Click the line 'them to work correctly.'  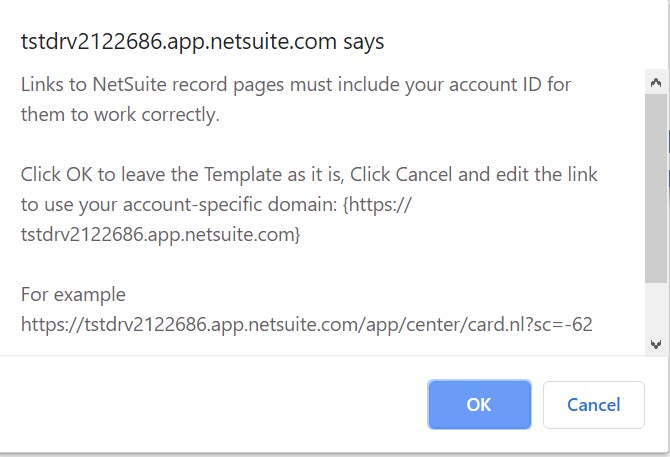point(119,115)
